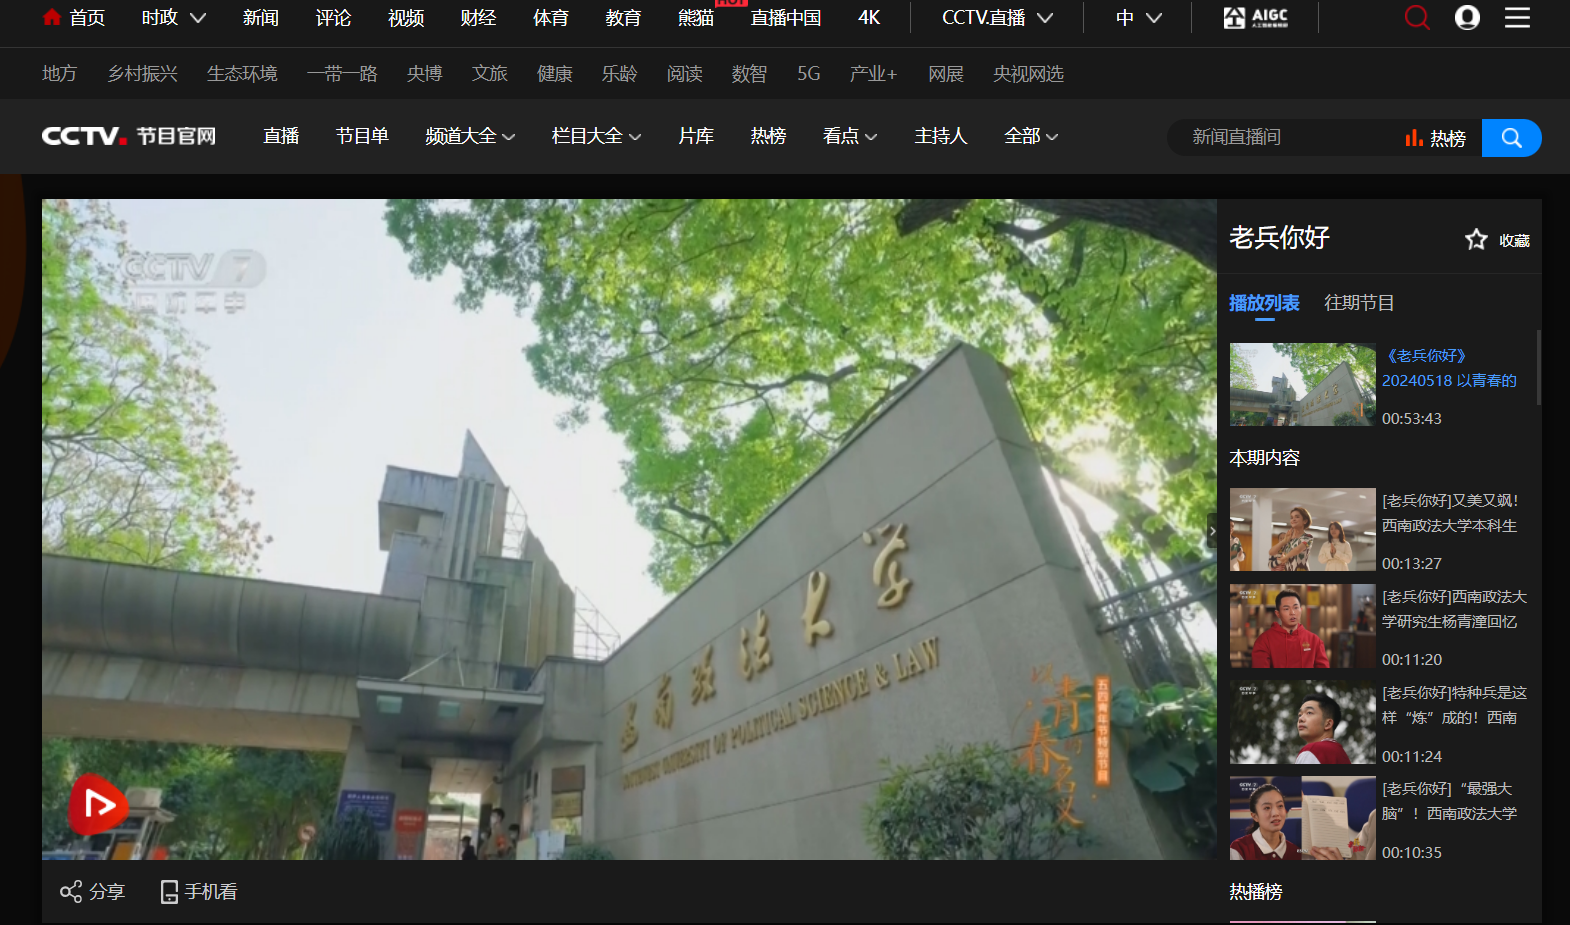Click the playlist panel scrollbar
The image size is (1570, 925).
pyautogui.click(x=1538, y=368)
